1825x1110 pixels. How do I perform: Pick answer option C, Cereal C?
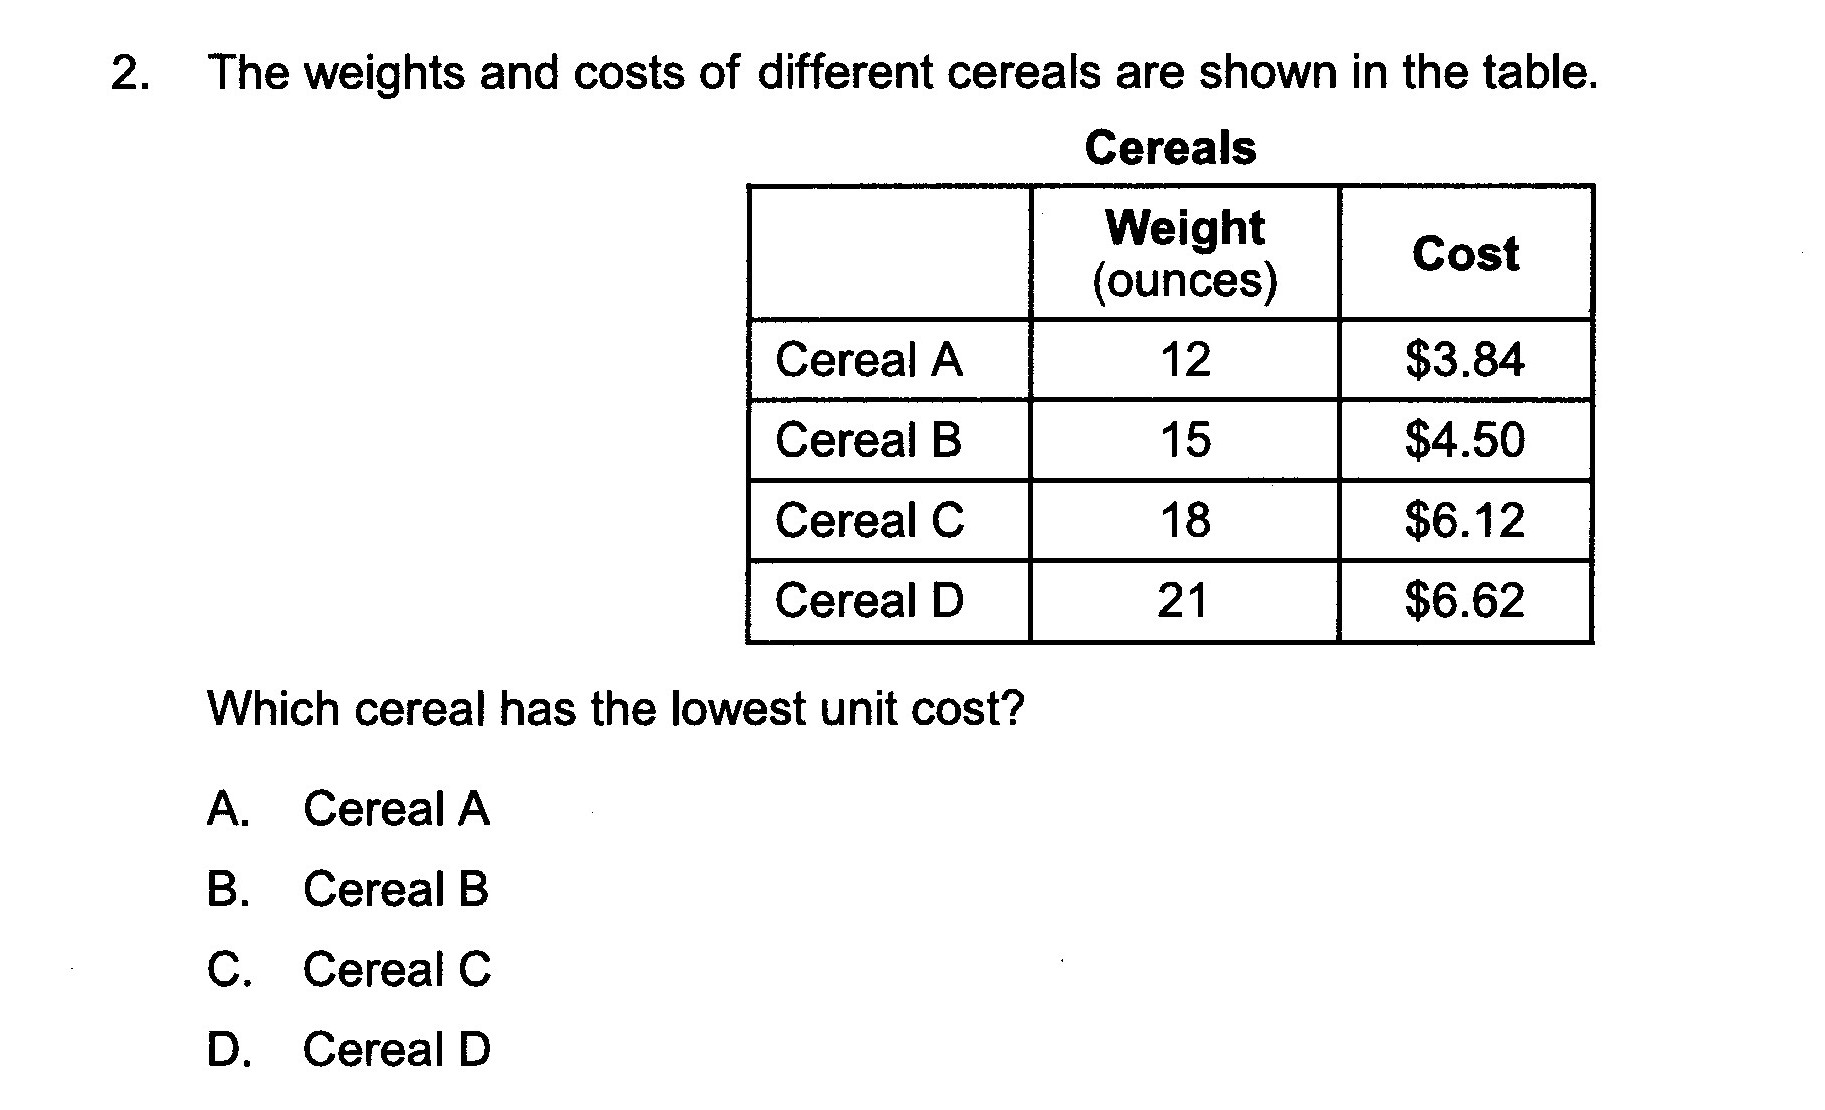349,969
